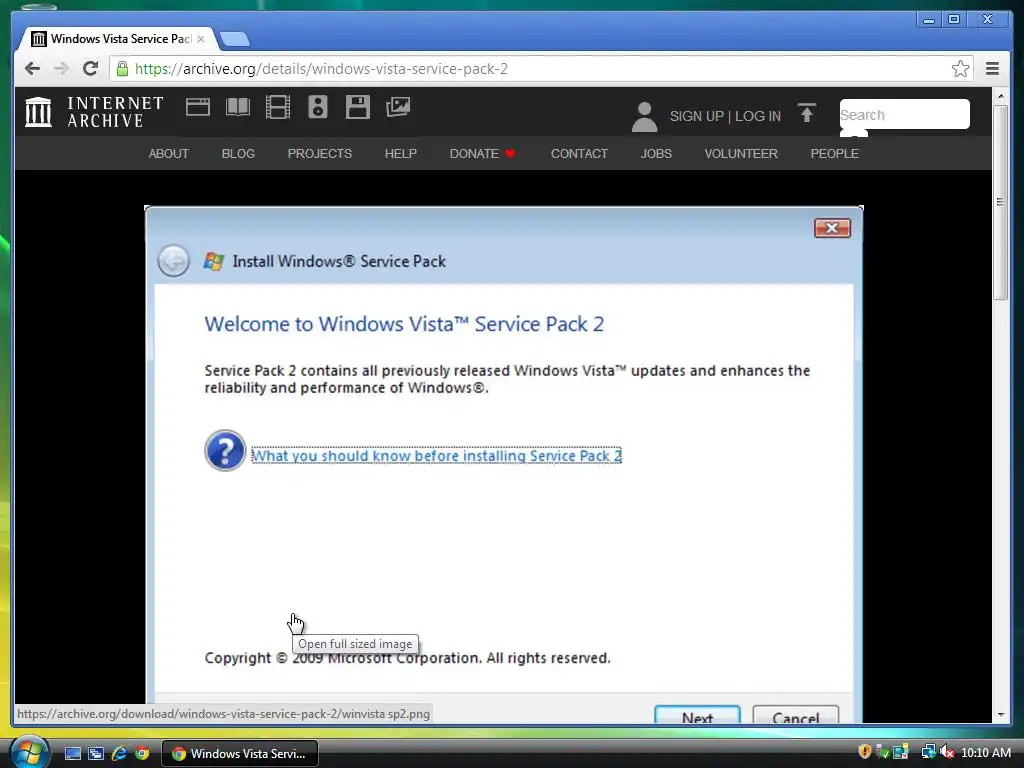Screen dimensions: 1024x768
Task: Click the browser forward arrow
Action: click(61, 69)
